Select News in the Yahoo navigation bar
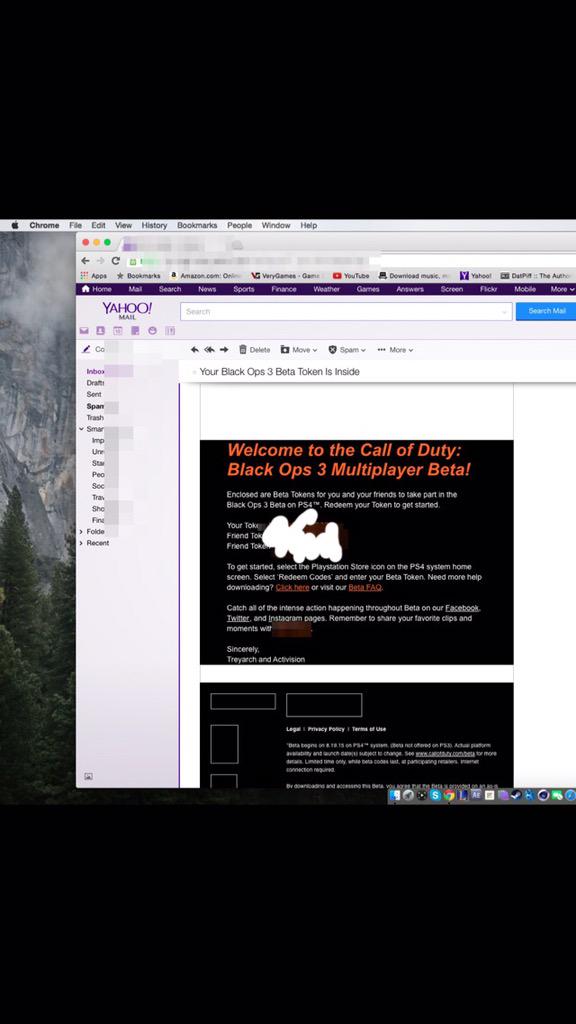The height and width of the screenshot is (1024, 576). pyautogui.click(x=207, y=289)
